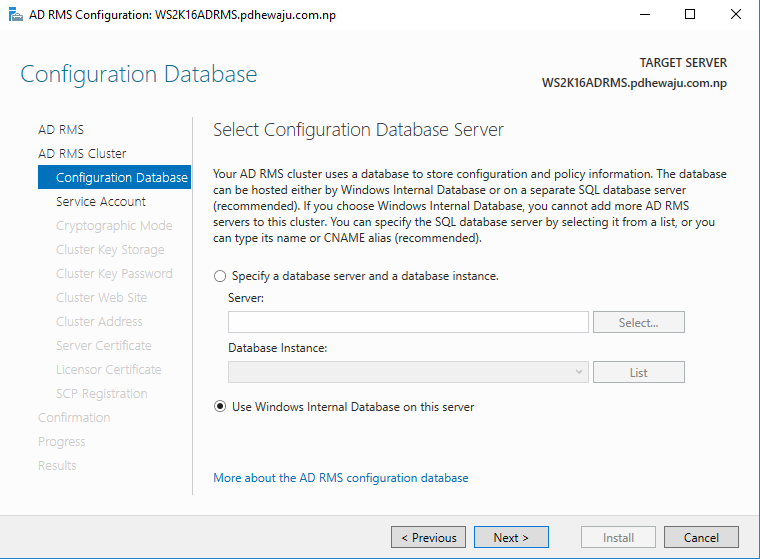Screen dimensions: 760x559
Task: Click the List instances button
Action: pos(638,372)
